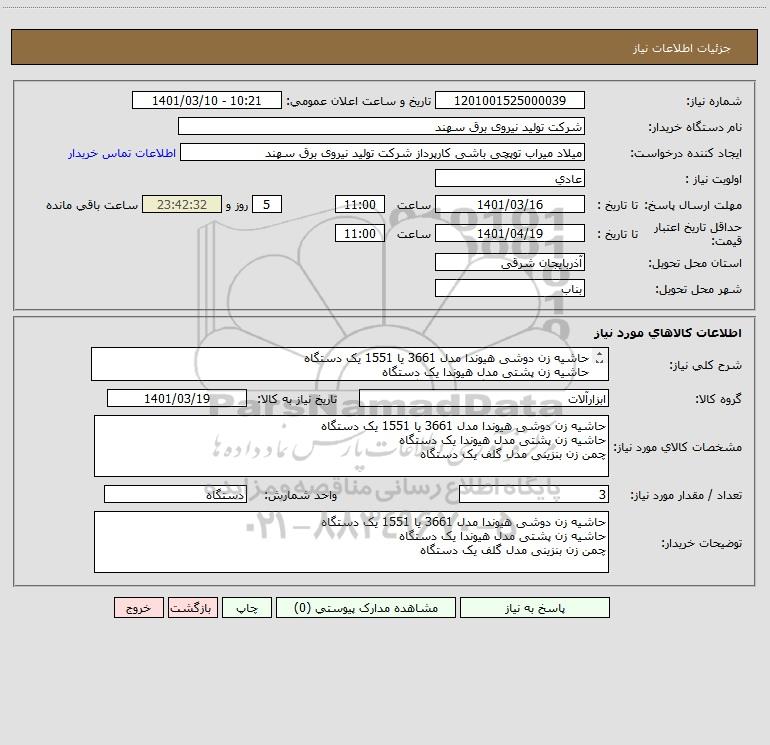Click the quantity field showing 3

(534, 494)
